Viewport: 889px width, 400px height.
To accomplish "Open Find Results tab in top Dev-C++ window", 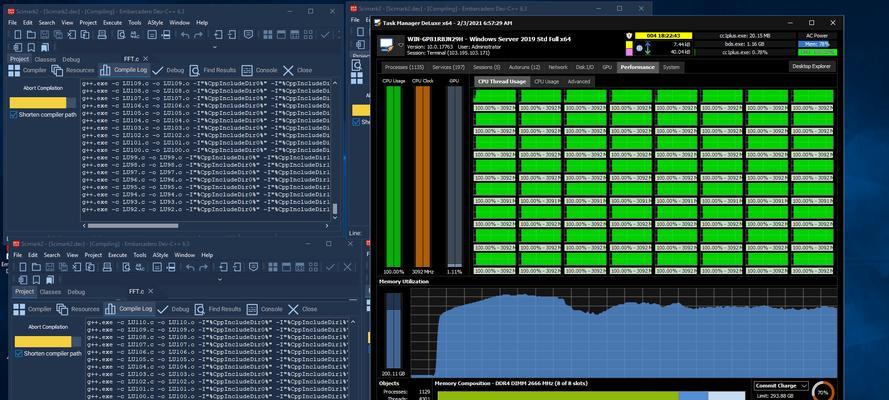I will [212, 70].
